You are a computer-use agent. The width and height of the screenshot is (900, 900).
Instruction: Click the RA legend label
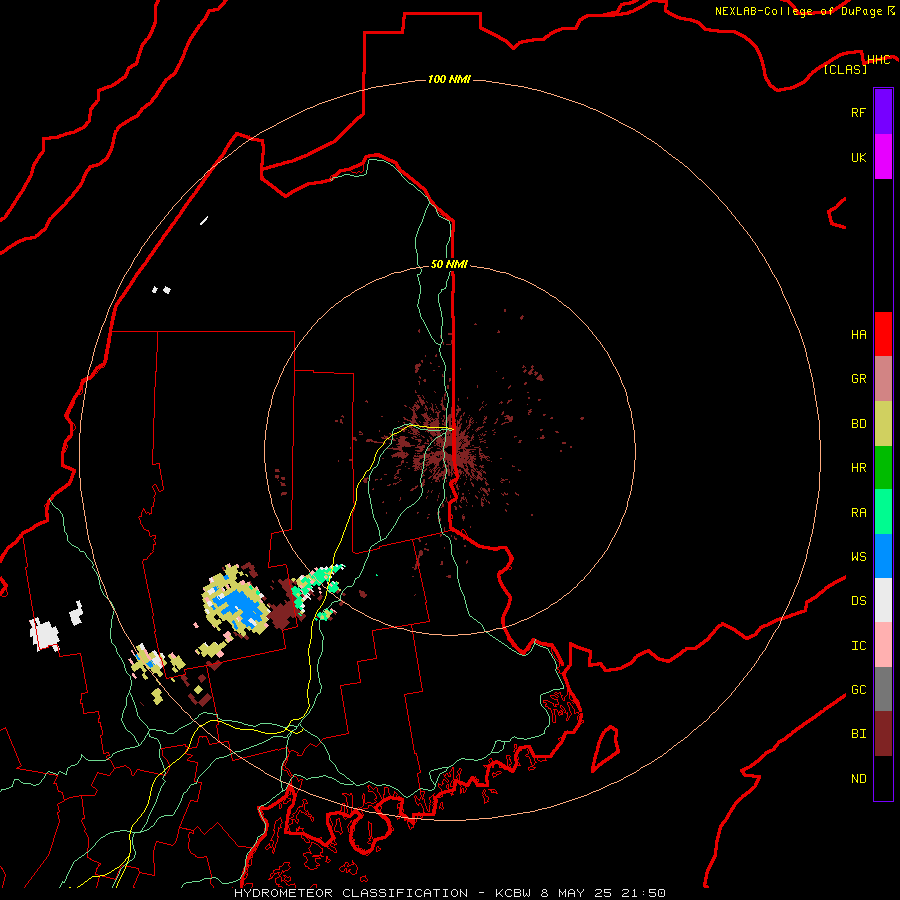(x=858, y=513)
